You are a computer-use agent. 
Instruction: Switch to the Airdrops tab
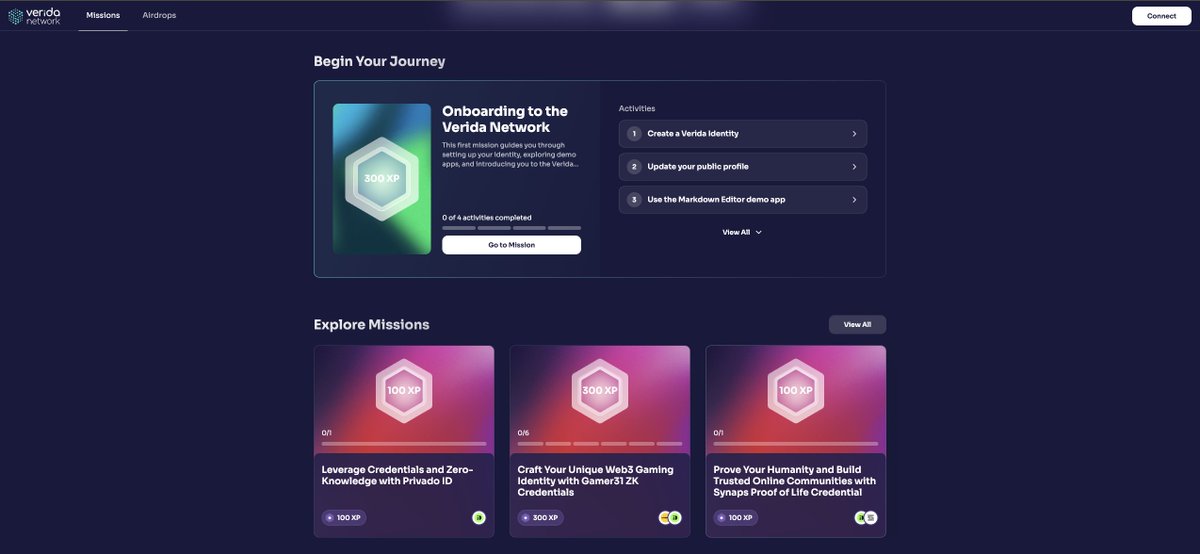[x=159, y=16]
